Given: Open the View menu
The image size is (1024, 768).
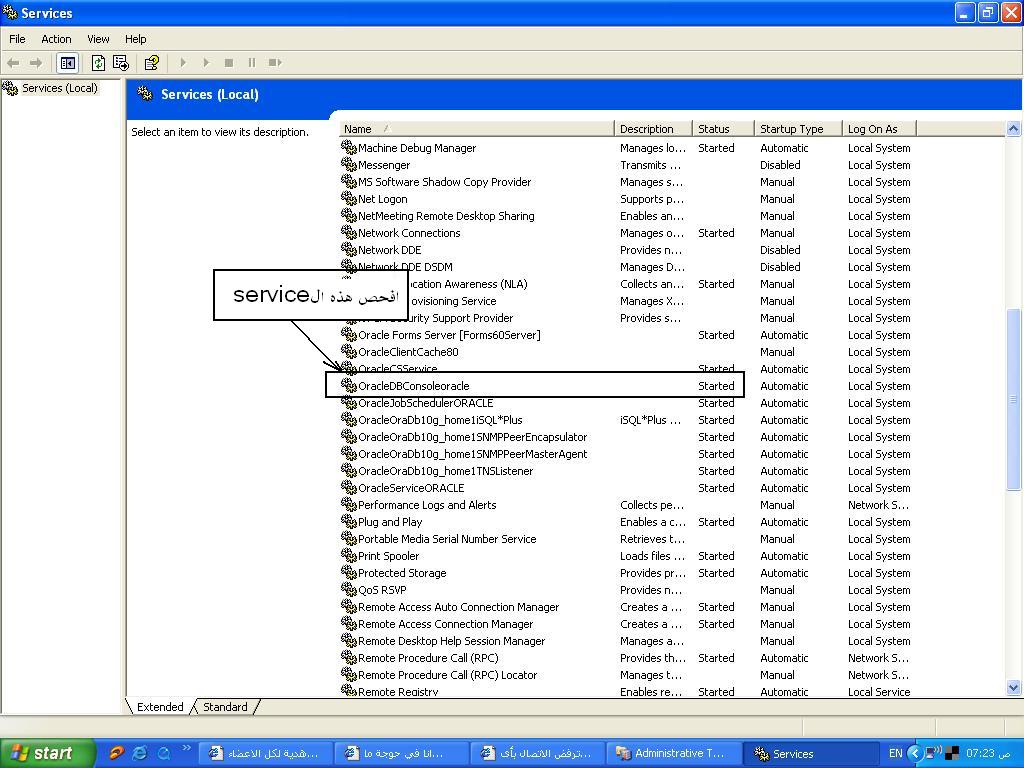Looking at the screenshot, I should click(x=98, y=39).
